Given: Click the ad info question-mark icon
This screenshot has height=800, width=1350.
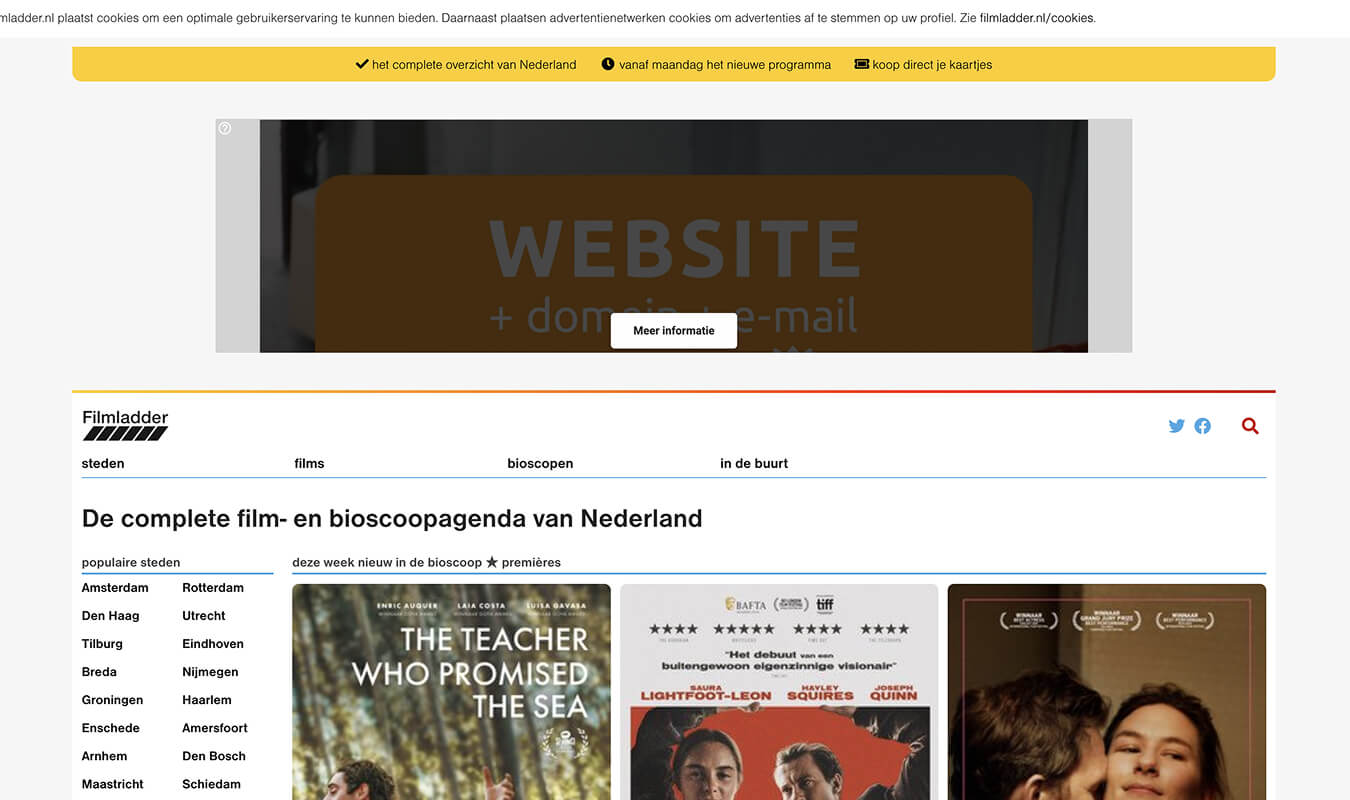Looking at the screenshot, I should [x=225, y=128].
